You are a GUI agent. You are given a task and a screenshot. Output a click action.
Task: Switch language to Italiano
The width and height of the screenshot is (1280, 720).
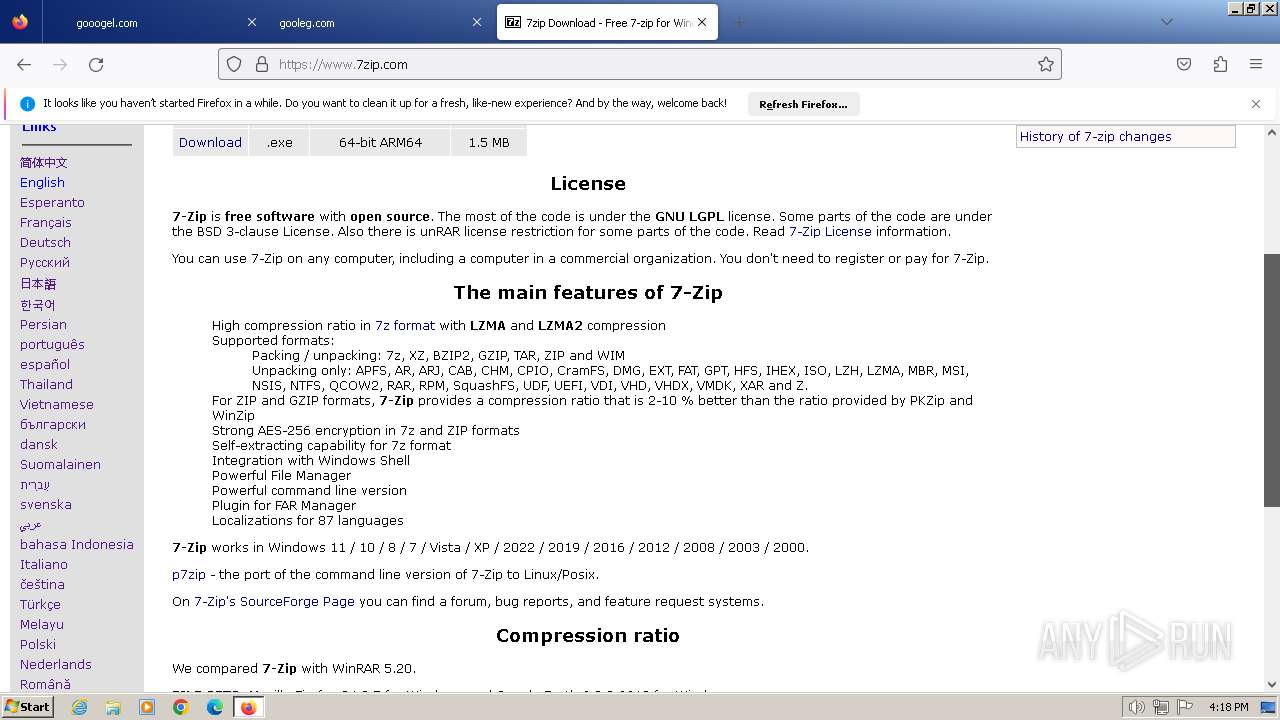tap(44, 564)
